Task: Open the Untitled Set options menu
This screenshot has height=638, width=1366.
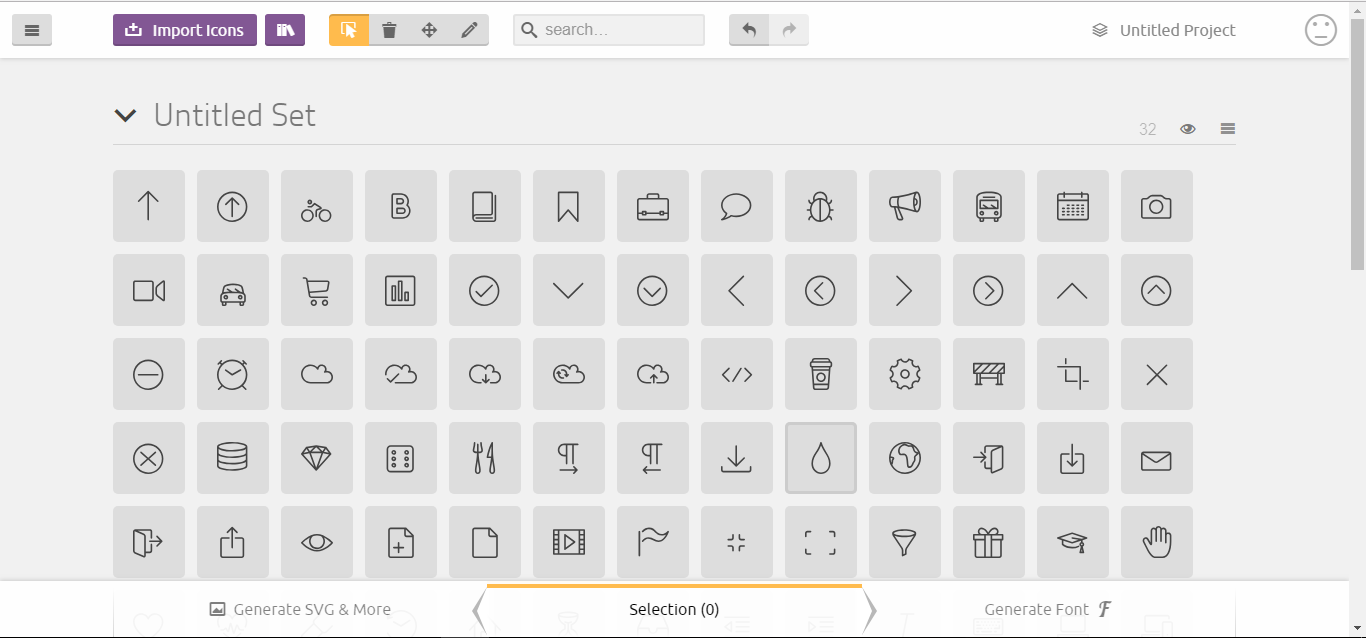Action: pyautogui.click(x=1228, y=129)
